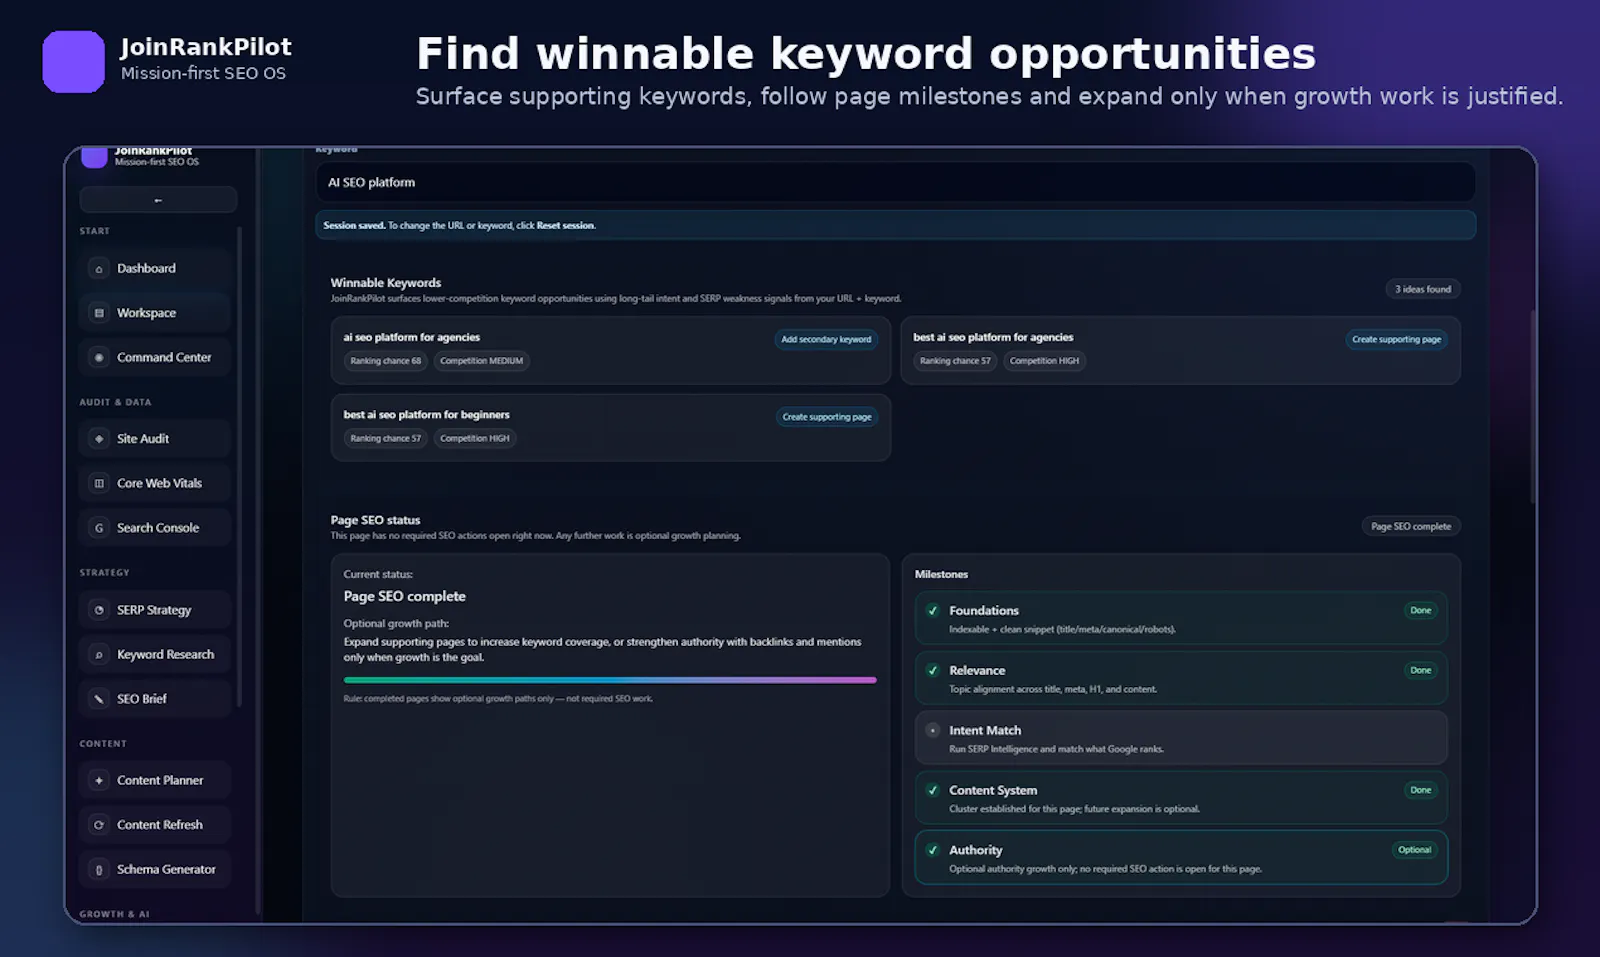The height and width of the screenshot is (957, 1600).
Task: Click the Command Center icon
Action: (x=99, y=358)
